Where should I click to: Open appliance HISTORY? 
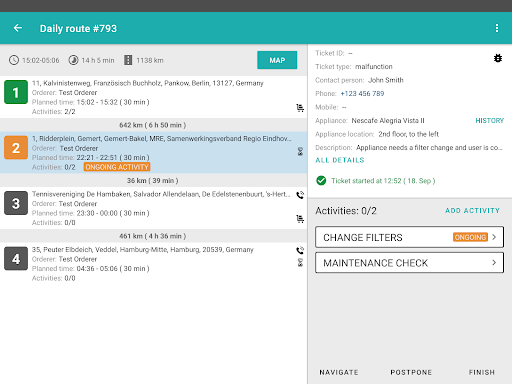[489, 120]
